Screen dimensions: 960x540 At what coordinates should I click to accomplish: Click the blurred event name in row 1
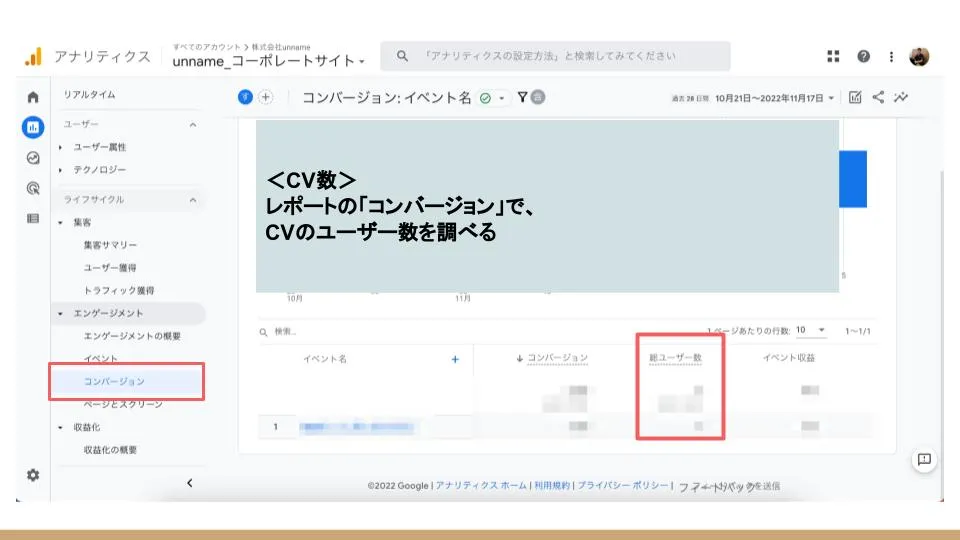(x=357, y=427)
